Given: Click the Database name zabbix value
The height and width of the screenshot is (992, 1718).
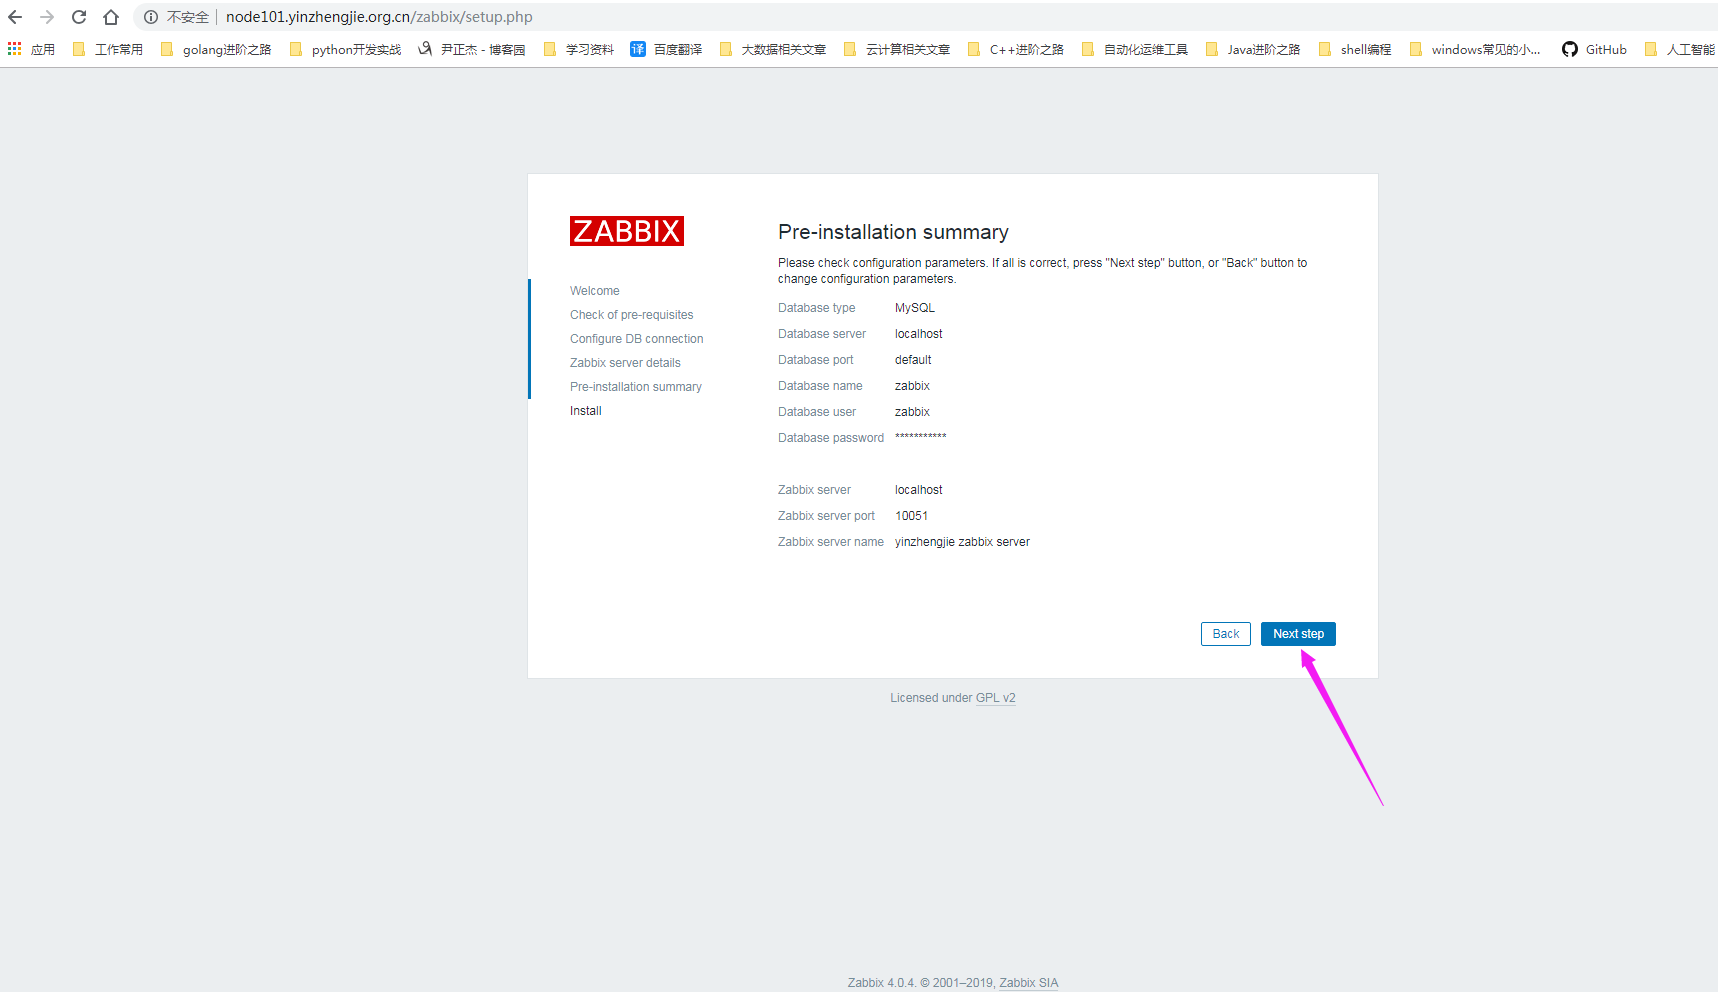Looking at the screenshot, I should point(912,386).
